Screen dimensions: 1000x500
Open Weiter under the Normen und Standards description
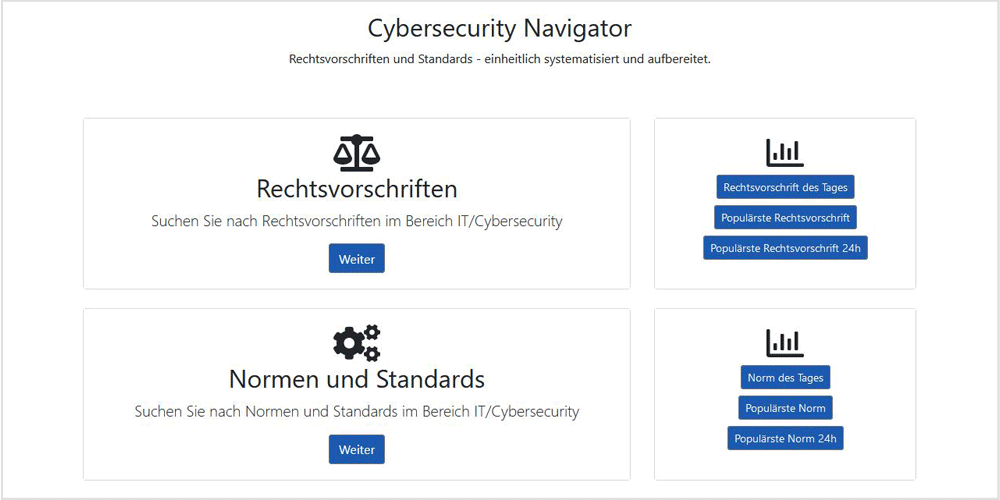(x=357, y=449)
